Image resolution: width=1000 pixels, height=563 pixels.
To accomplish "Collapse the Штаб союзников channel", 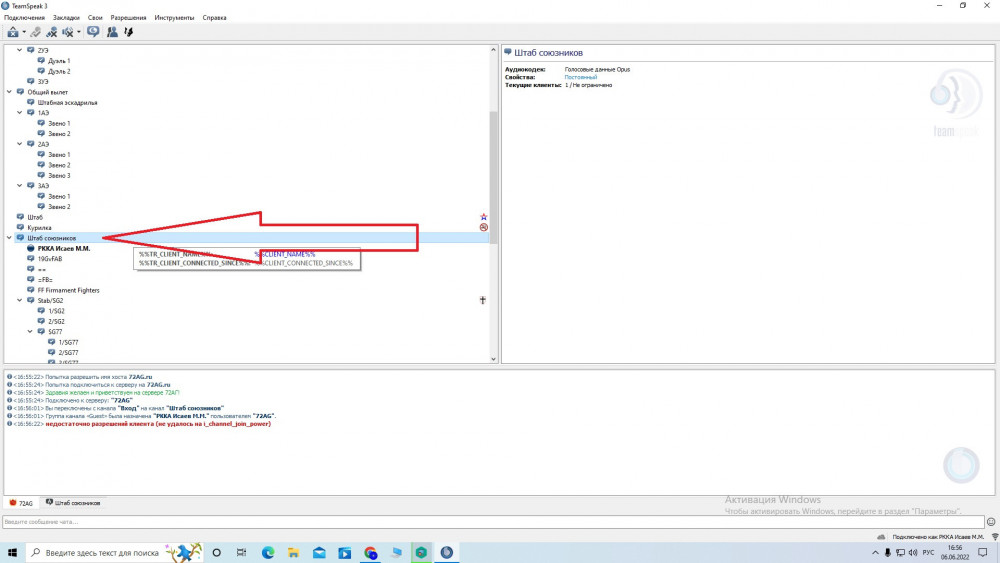I will point(10,238).
